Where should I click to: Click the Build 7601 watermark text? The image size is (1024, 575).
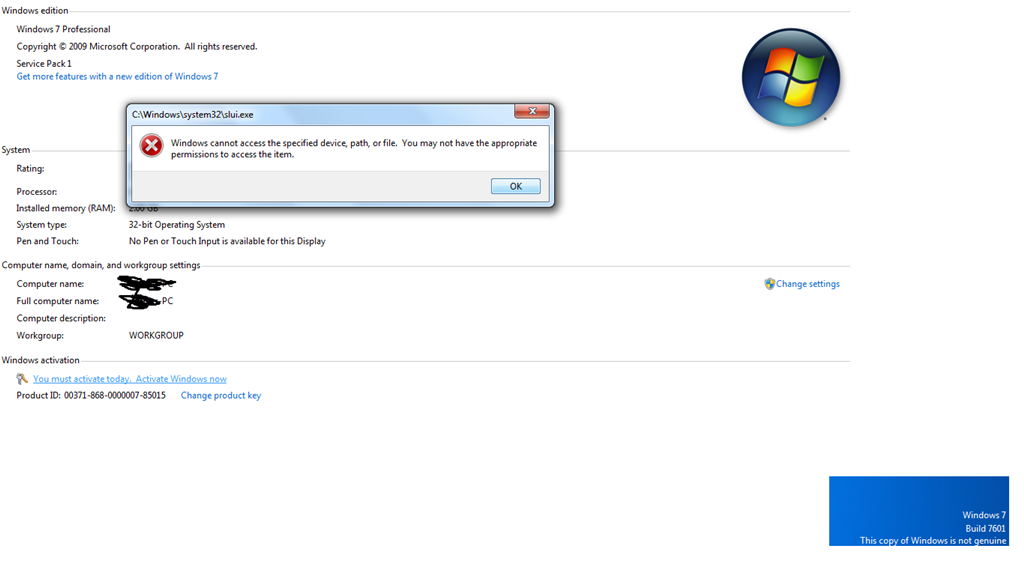[x=985, y=529]
